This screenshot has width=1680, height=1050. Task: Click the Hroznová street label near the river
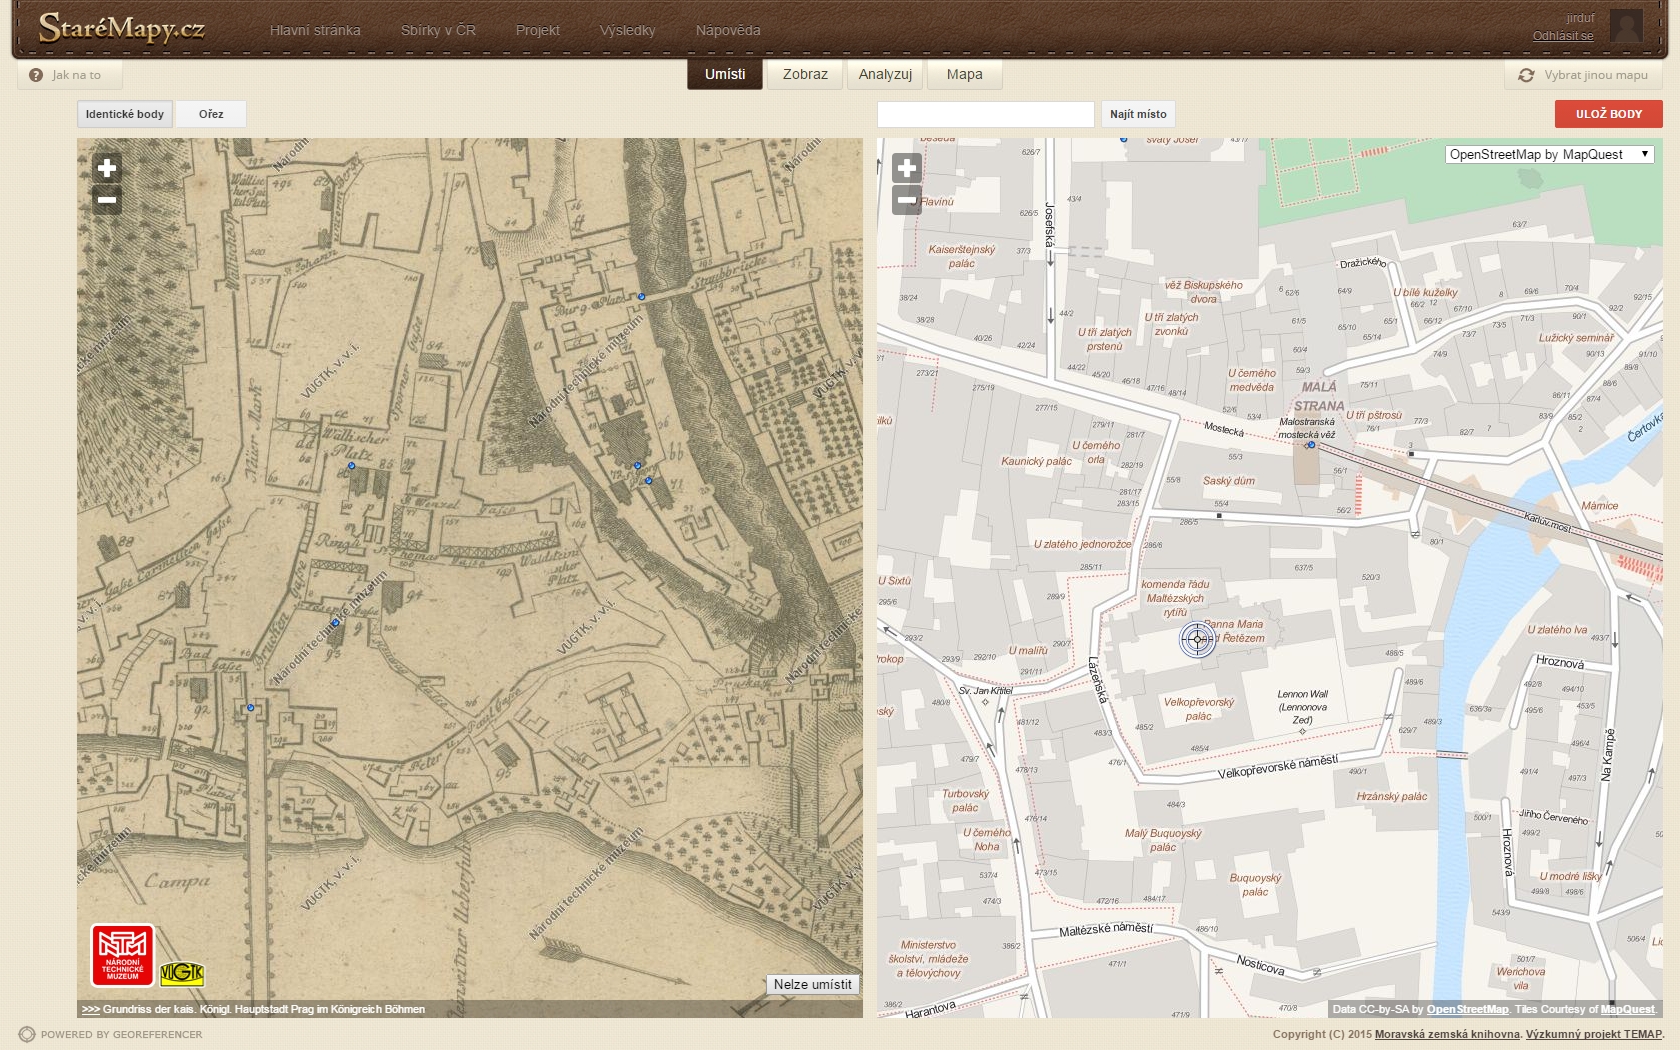[1560, 662]
